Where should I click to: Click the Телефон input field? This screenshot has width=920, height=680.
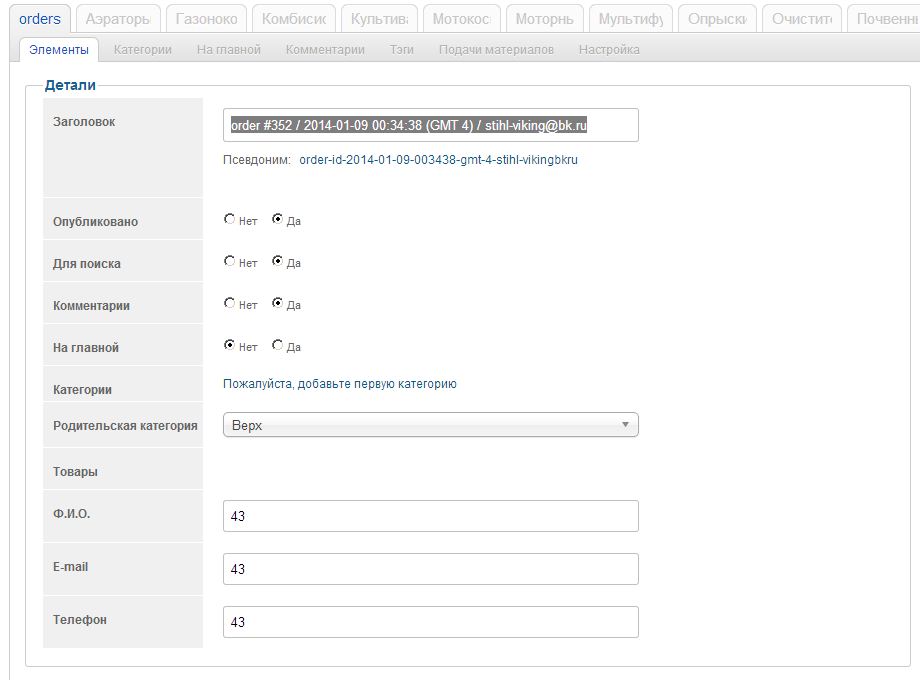click(x=430, y=622)
